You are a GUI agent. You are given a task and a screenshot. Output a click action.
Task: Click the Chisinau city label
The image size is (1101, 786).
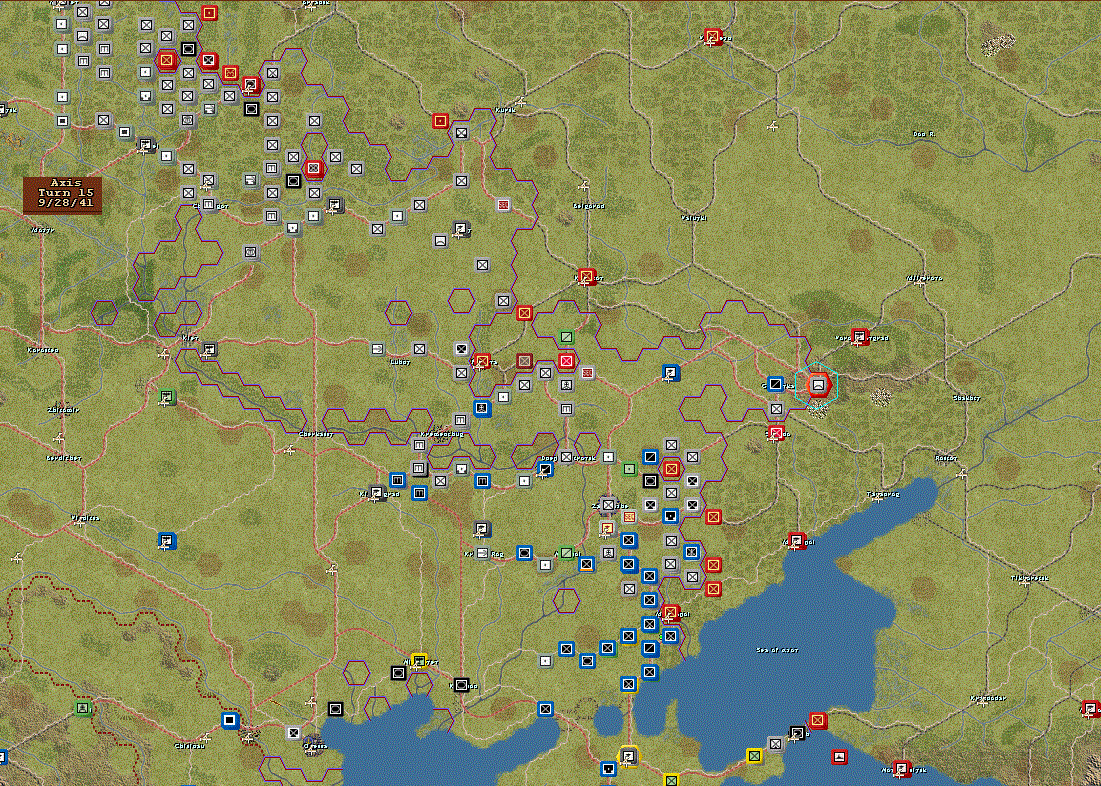pos(192,746)
